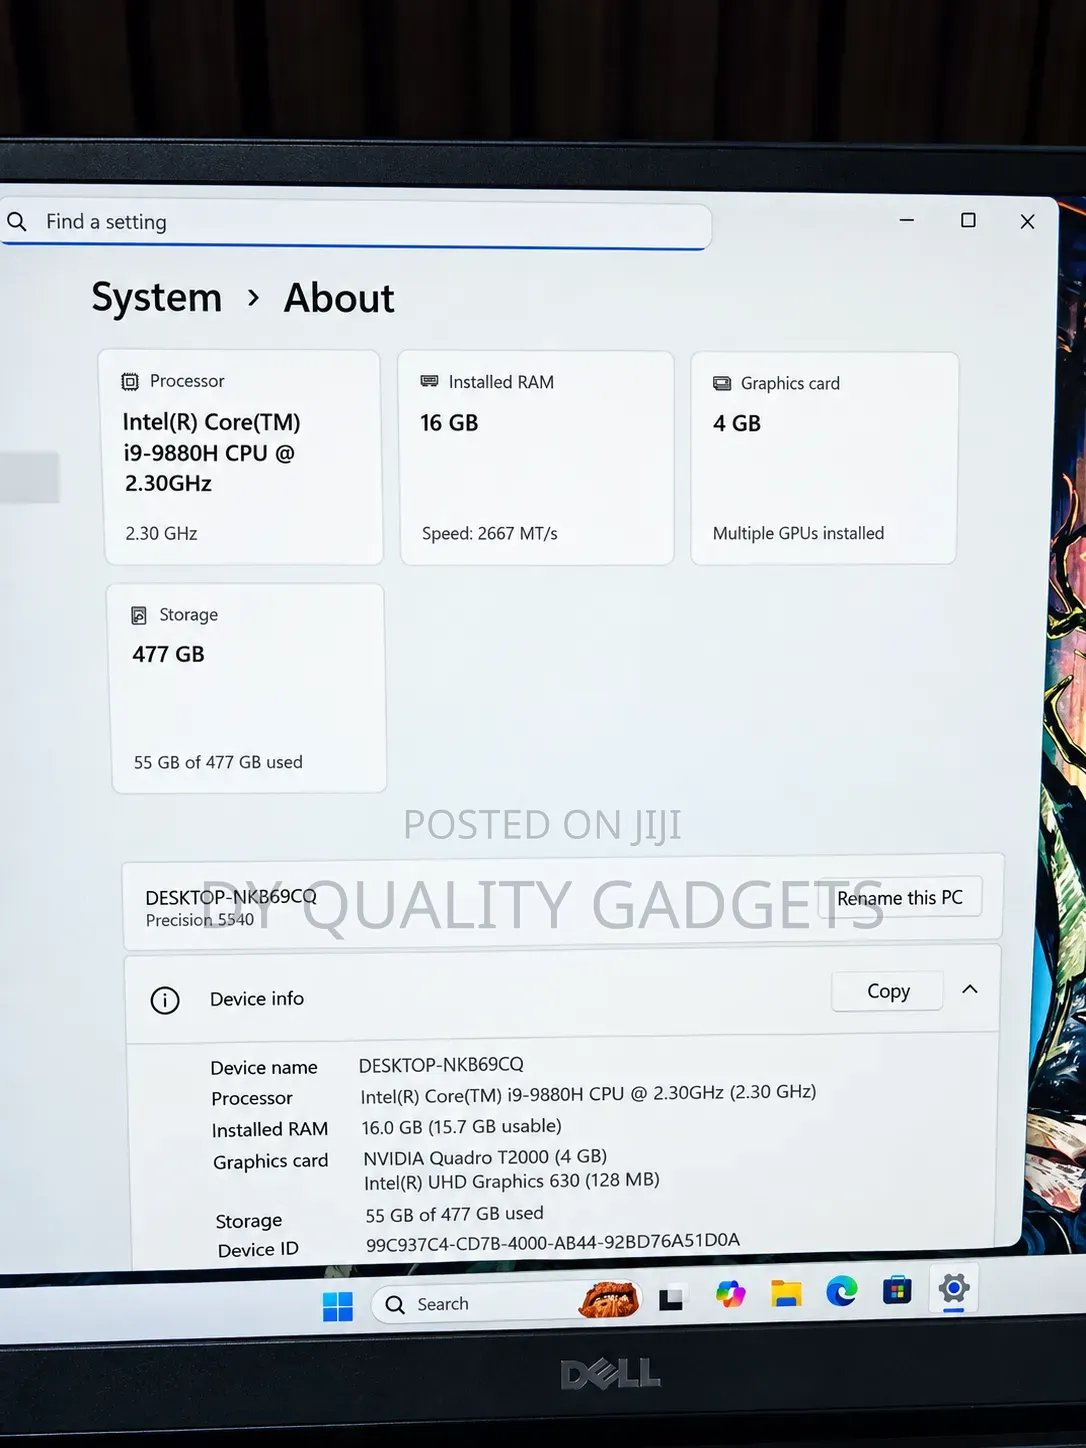Click the search magnifier icon in Settings

(x=17, y=221)
